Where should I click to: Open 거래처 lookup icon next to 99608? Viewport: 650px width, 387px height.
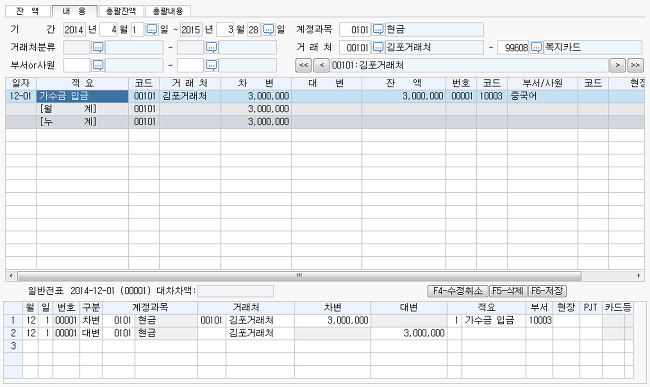(x=536, y=47)
